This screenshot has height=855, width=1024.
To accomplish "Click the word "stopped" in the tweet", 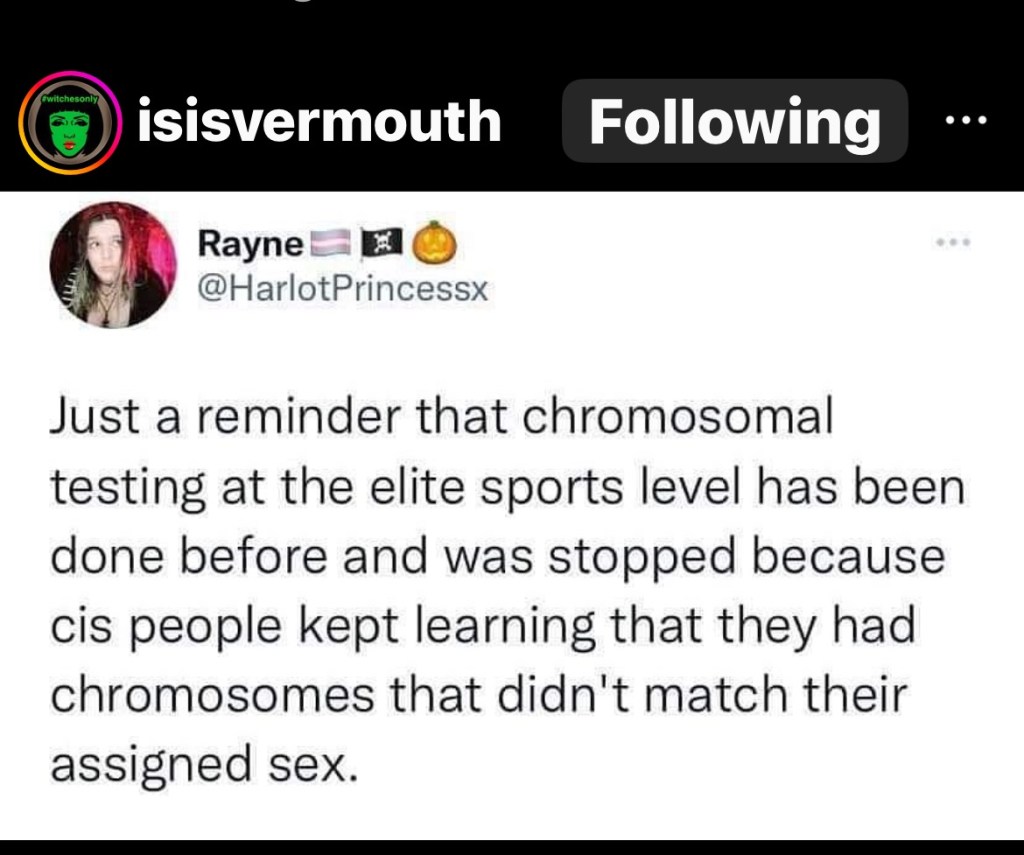I will coord(639,557).
